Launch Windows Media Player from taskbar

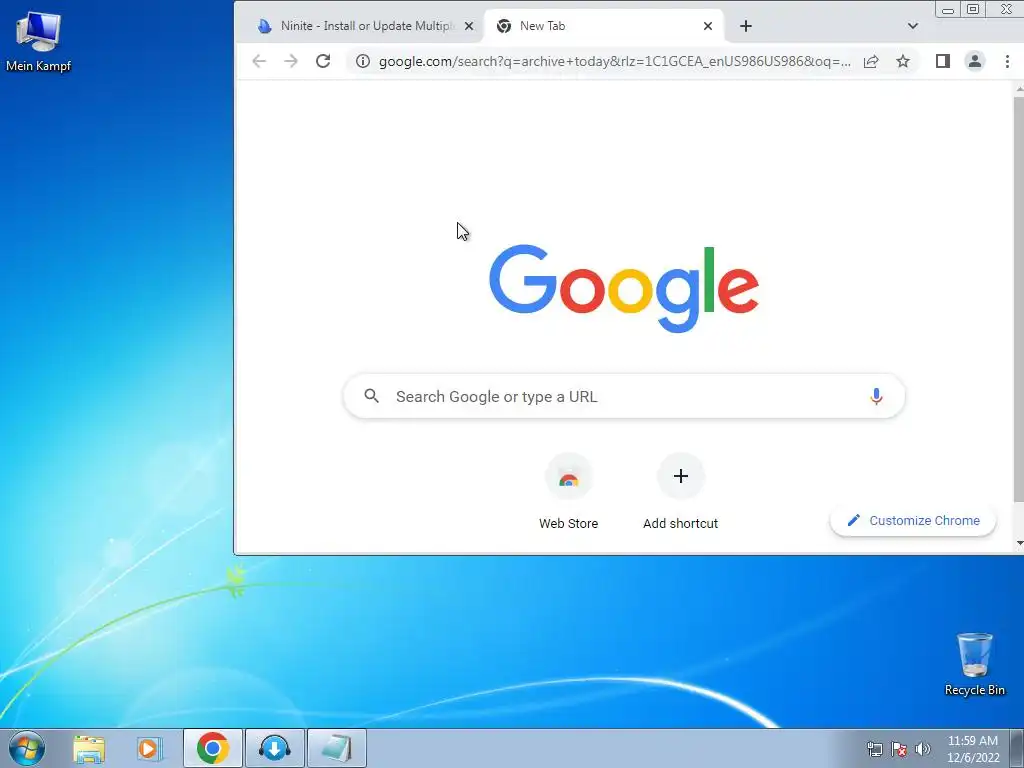coord(149,748)
